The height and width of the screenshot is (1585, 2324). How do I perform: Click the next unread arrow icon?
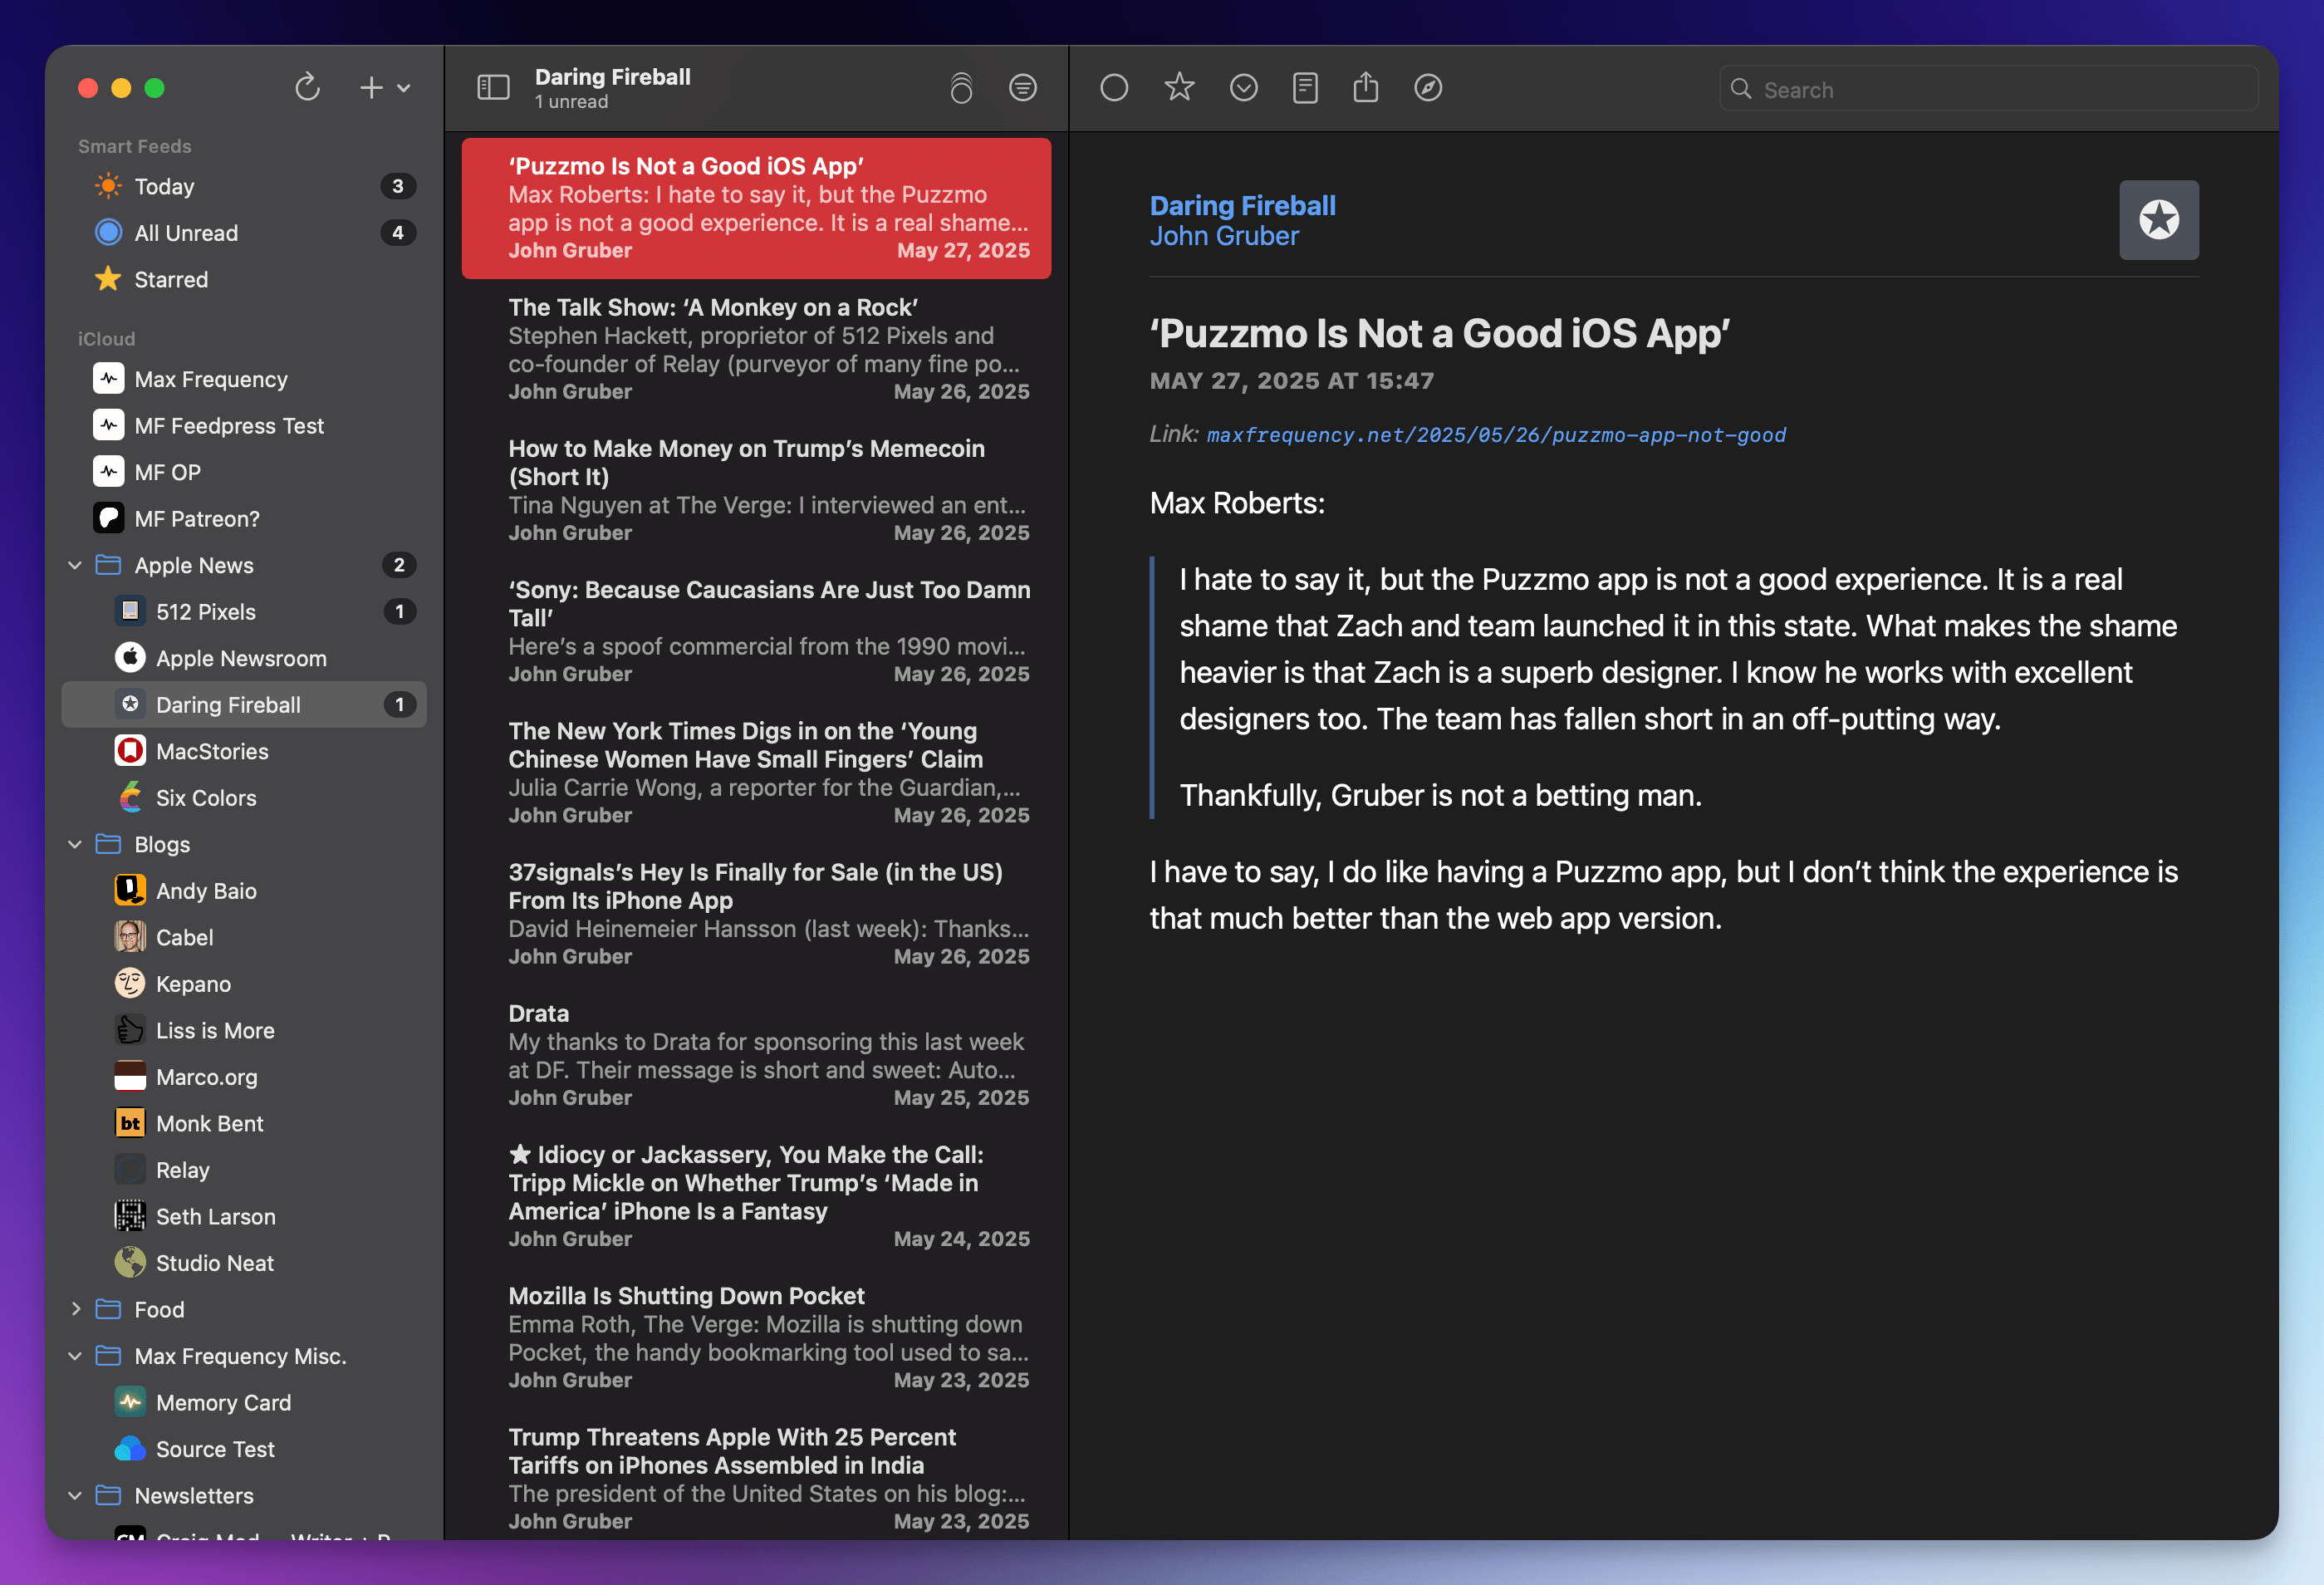pyautogui.click(x=1243, y=88)
